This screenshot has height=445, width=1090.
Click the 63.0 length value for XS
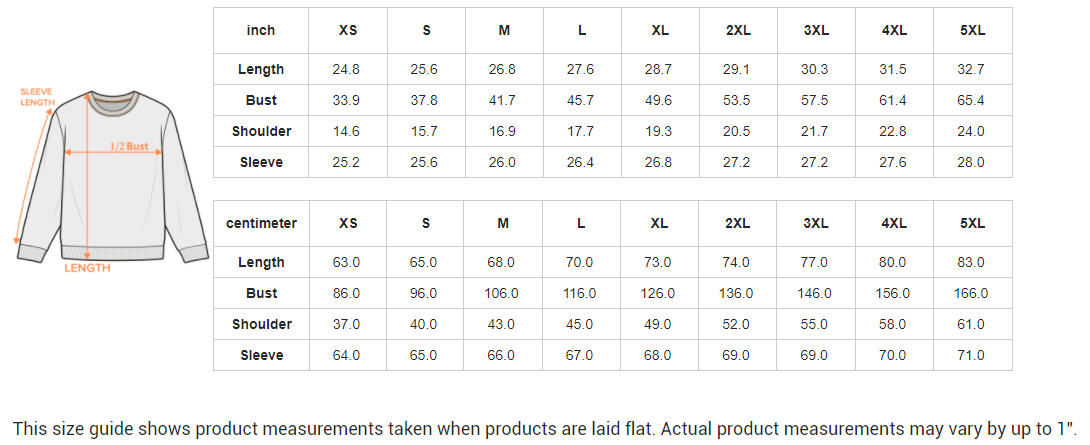(346, 262)
